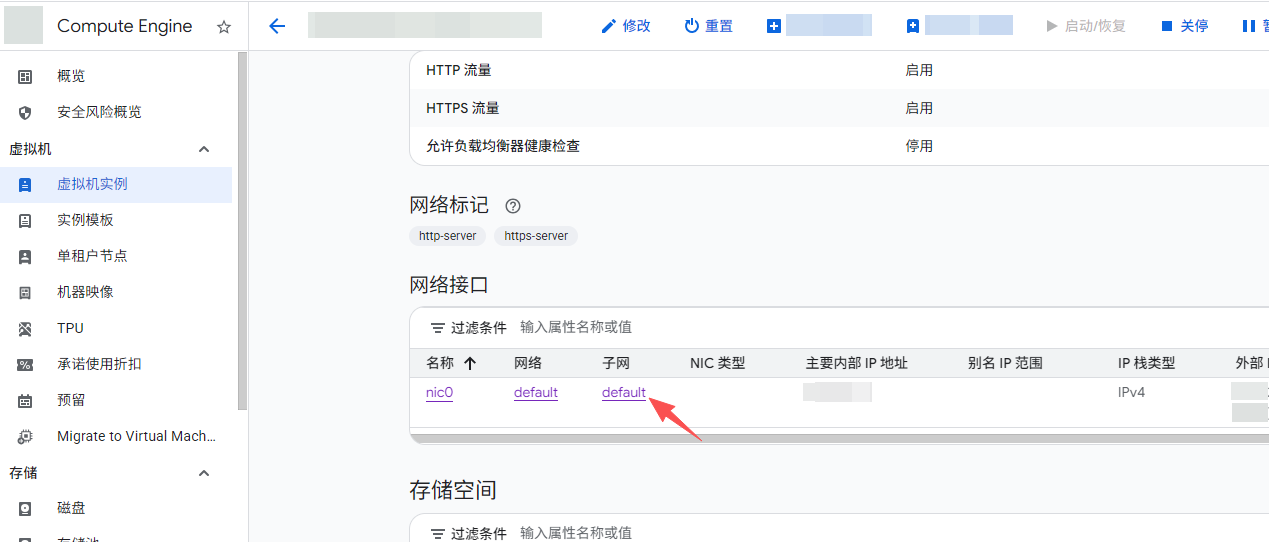
Task: Open the default network link
Action: (x=536, y=392)
